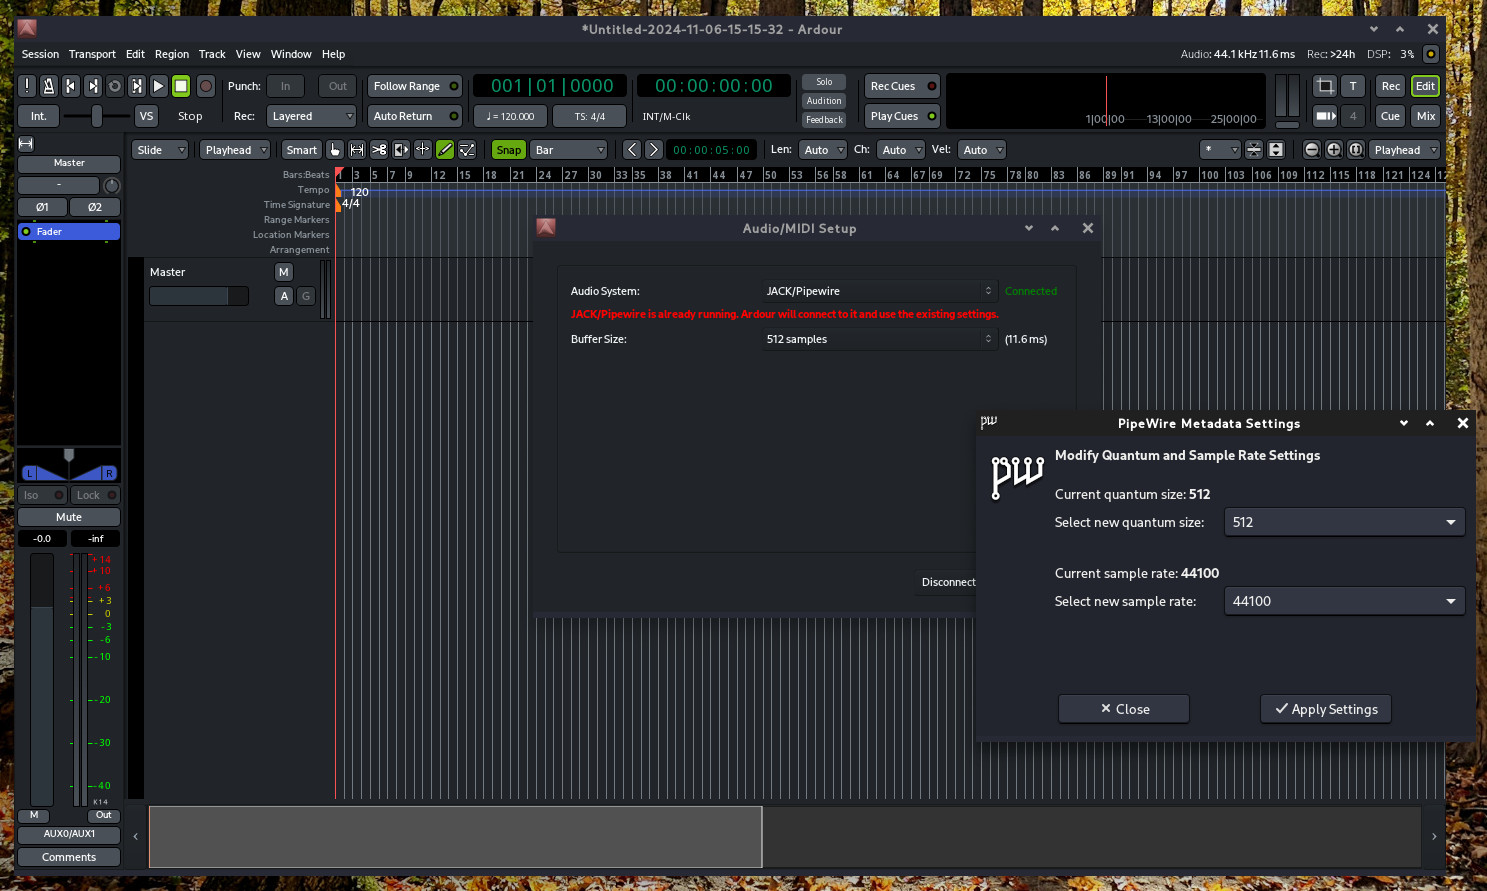This screenshot has width=1487, height=891.
Task: Select the Internal Edit tool icon
Action: [467, 150]
